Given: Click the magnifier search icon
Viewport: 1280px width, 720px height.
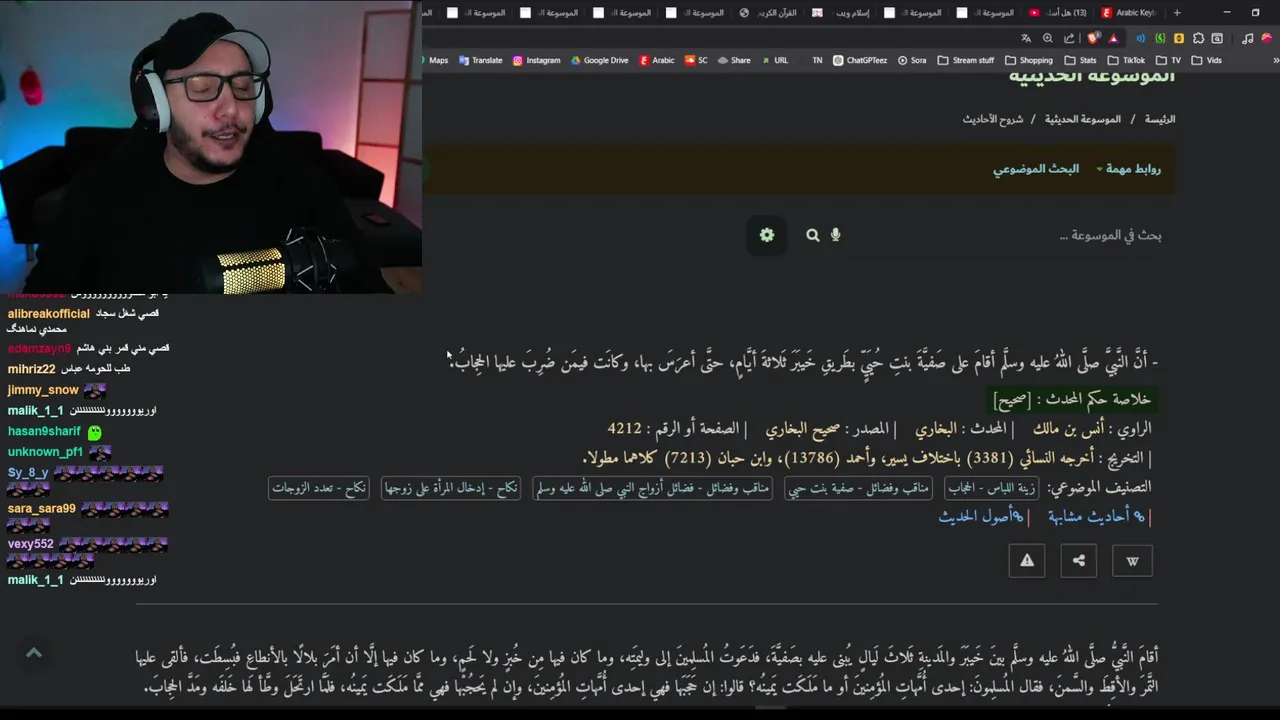Looking at the screenshot, I should 813,235.
